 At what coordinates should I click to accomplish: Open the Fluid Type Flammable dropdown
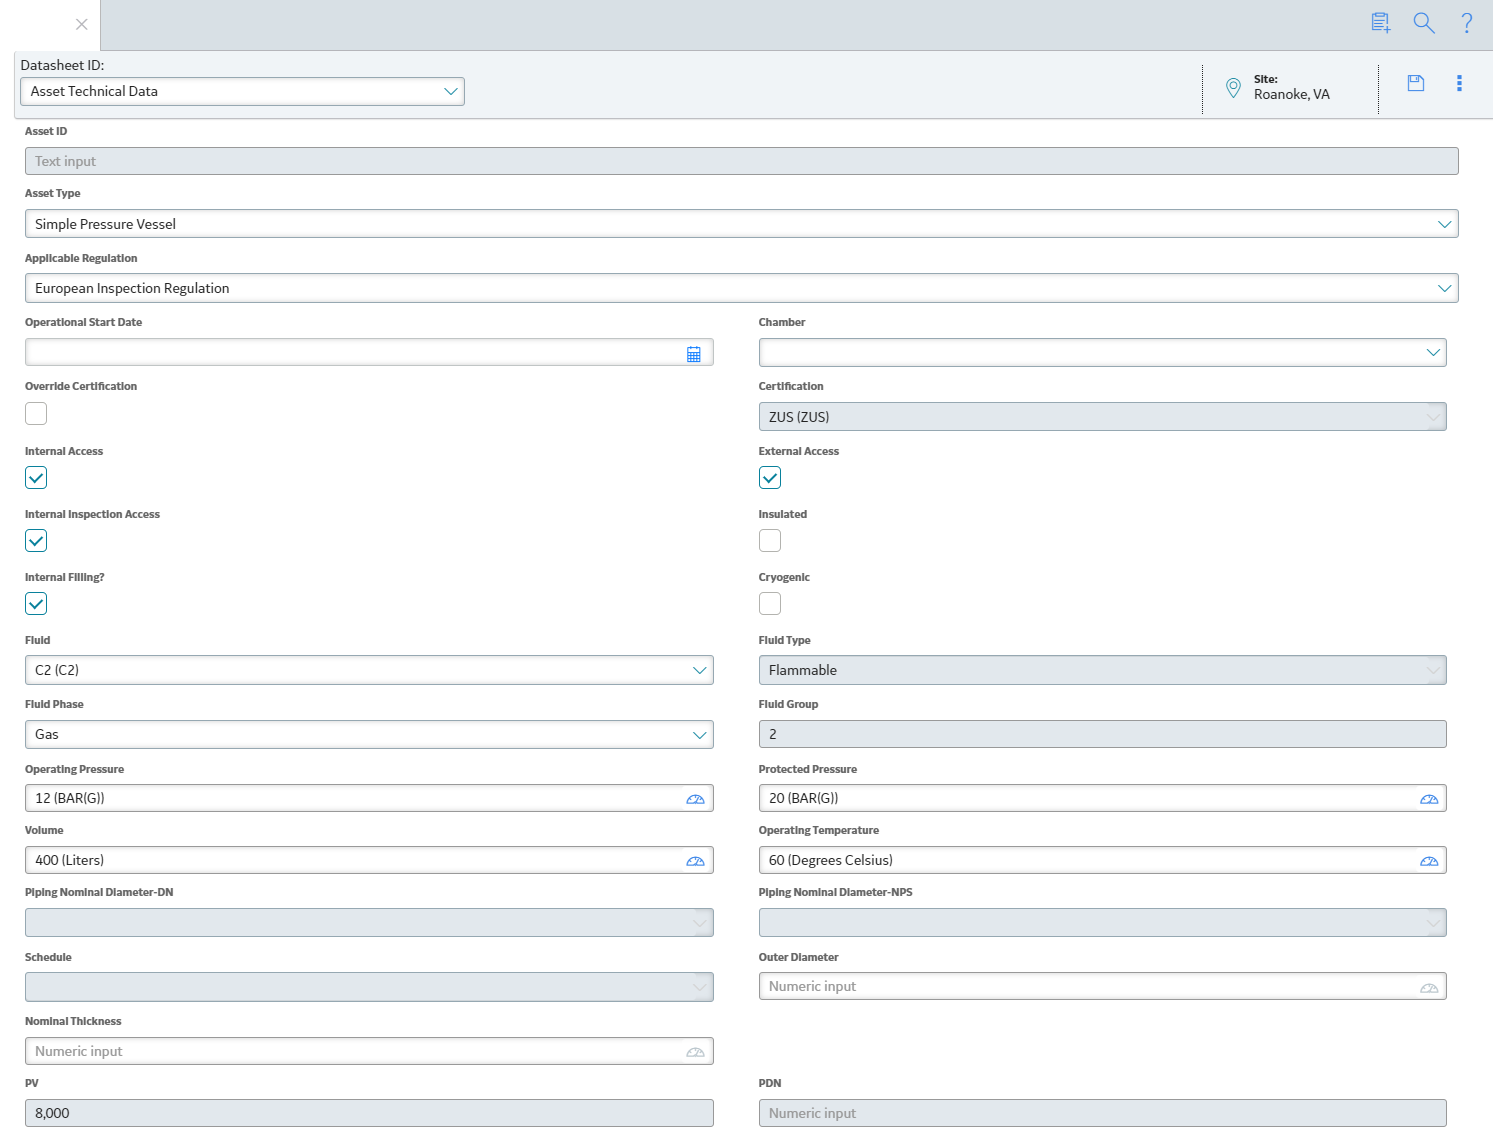point(1102,670)
